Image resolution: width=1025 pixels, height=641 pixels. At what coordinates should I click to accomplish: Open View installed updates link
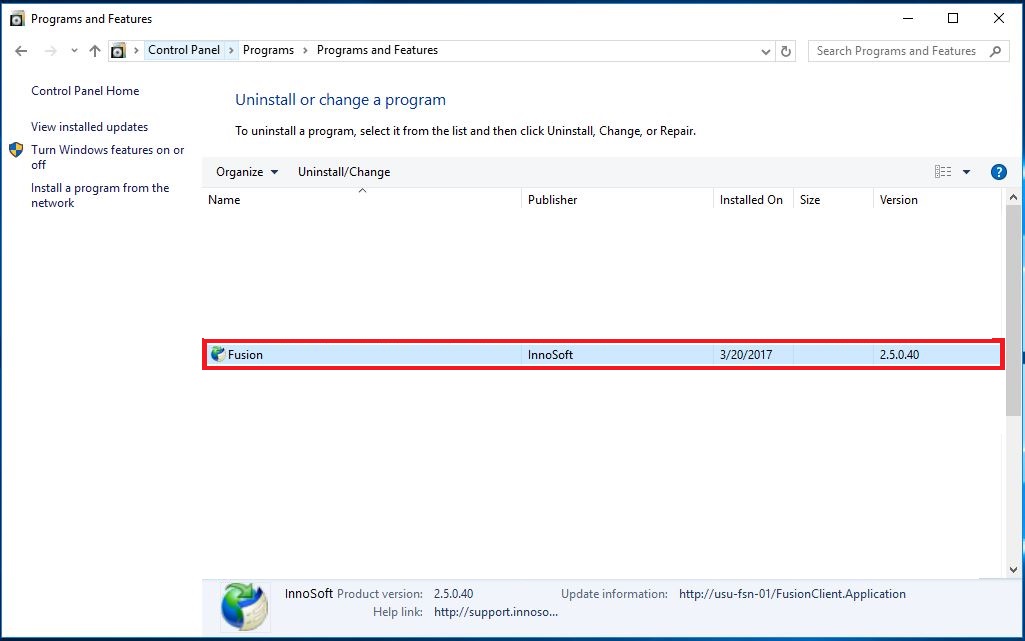coord(89,127)
